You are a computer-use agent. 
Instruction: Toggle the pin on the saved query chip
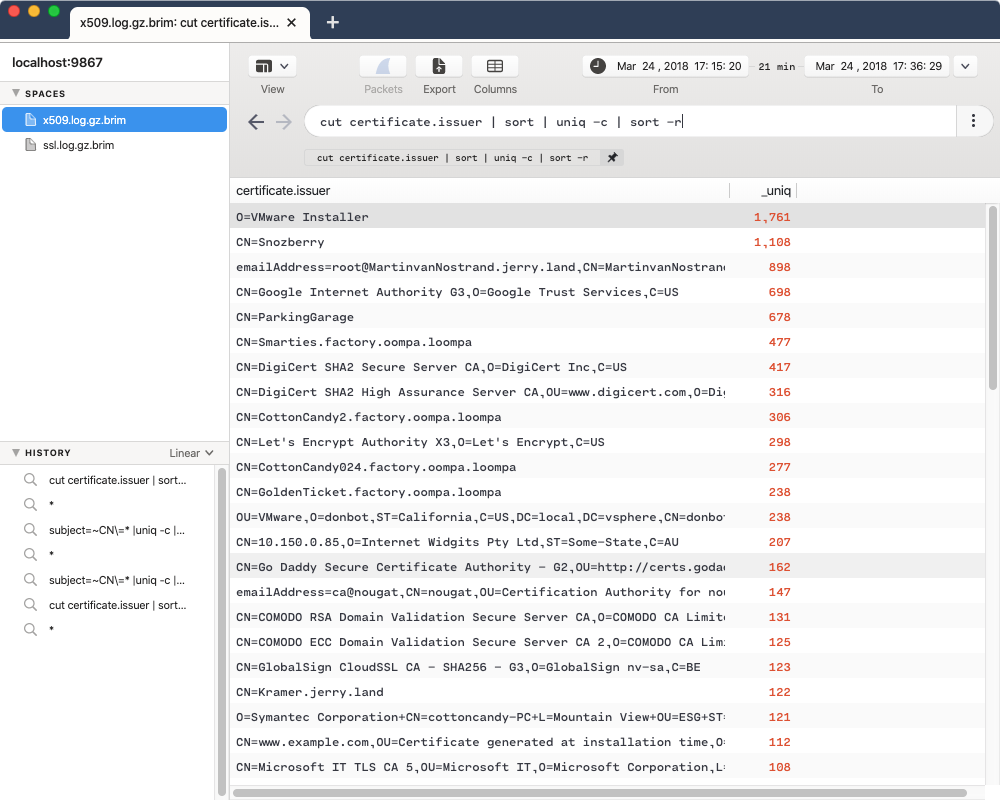pos(611,157)
